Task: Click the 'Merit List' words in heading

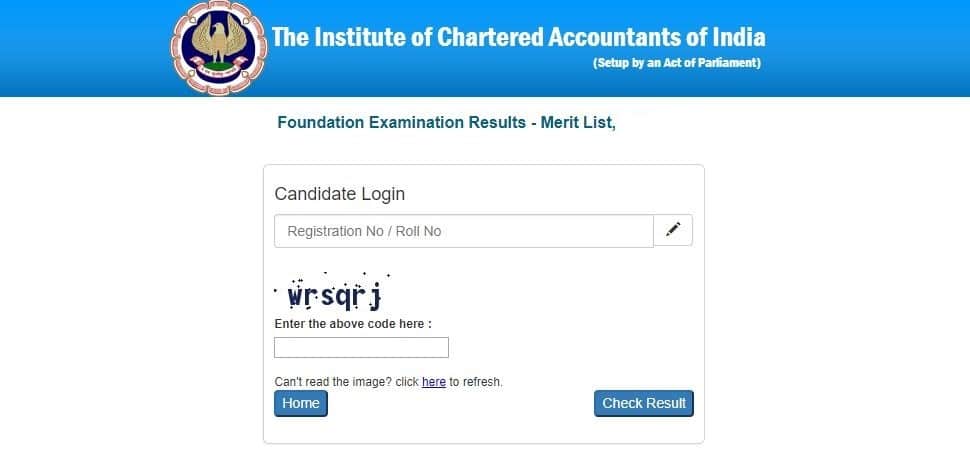Action: click(x=577, y=123)
